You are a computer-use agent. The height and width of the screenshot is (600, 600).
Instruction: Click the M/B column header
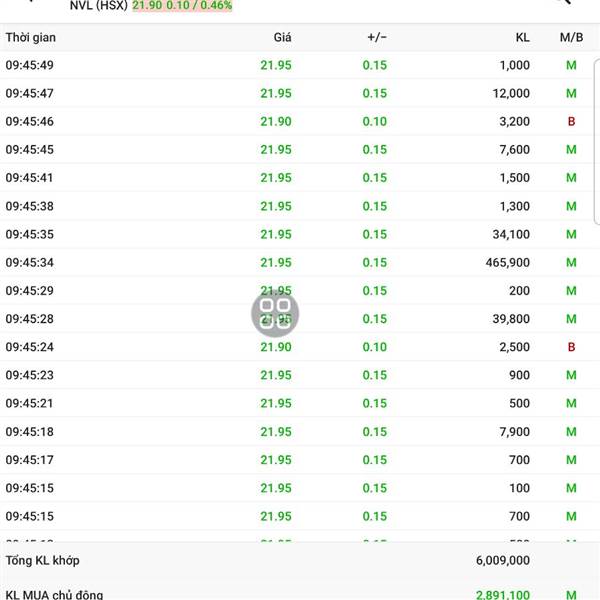(571, 38)
